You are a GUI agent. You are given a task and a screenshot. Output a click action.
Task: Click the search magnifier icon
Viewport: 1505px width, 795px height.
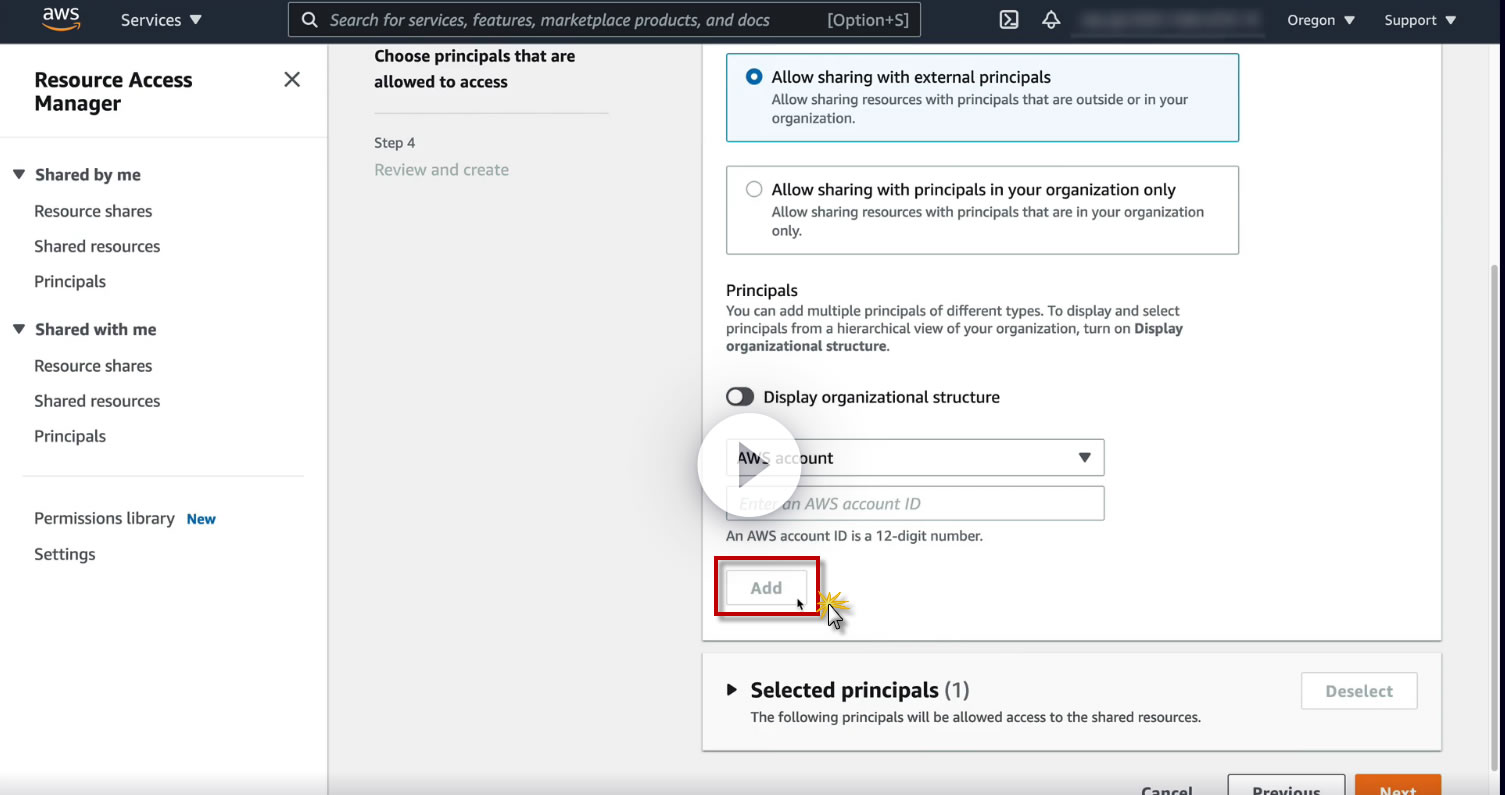coord(310,20)
